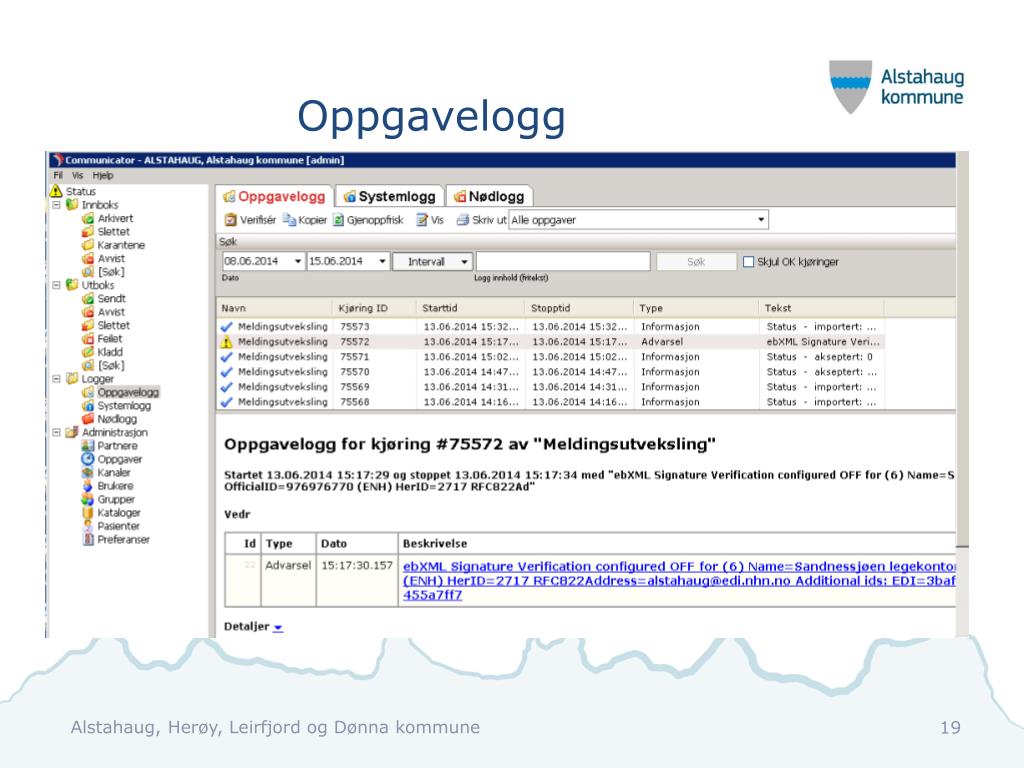
Task: Open Avvist folder under Innboks
Action: pyautogui.click(x=103, y=259)
